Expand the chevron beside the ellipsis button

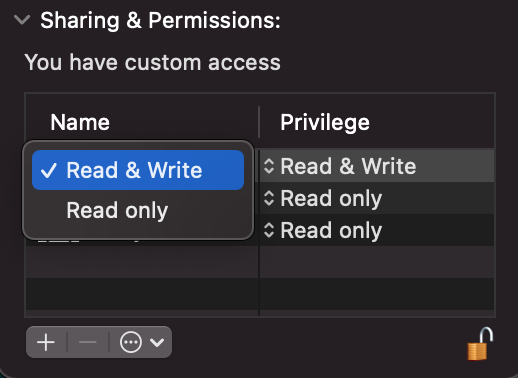(157, 342)
